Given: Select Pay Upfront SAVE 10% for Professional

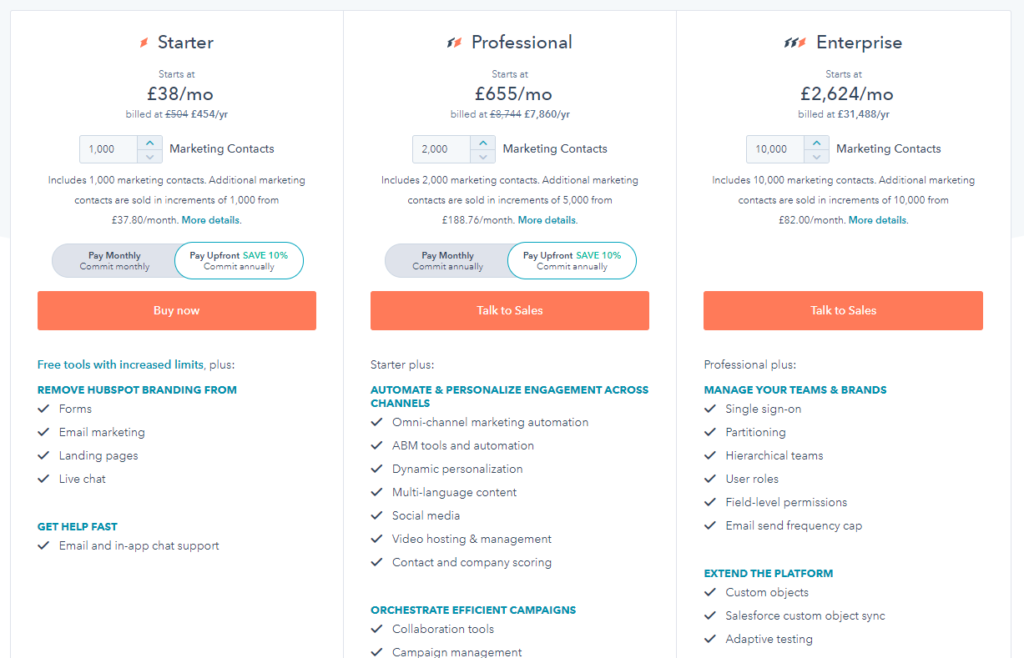Looking at the screenshot, I should 572,260.
